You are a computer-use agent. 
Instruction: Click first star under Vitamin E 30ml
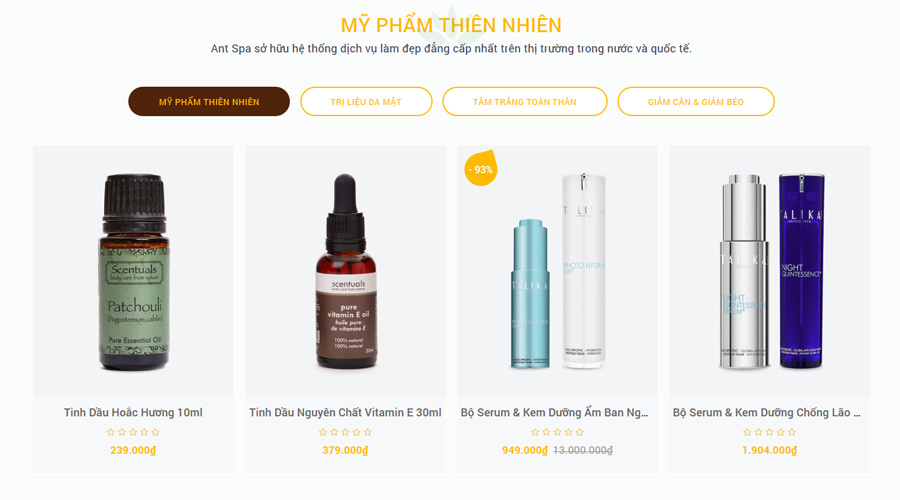pyautogui.click(x=323, y=432)
